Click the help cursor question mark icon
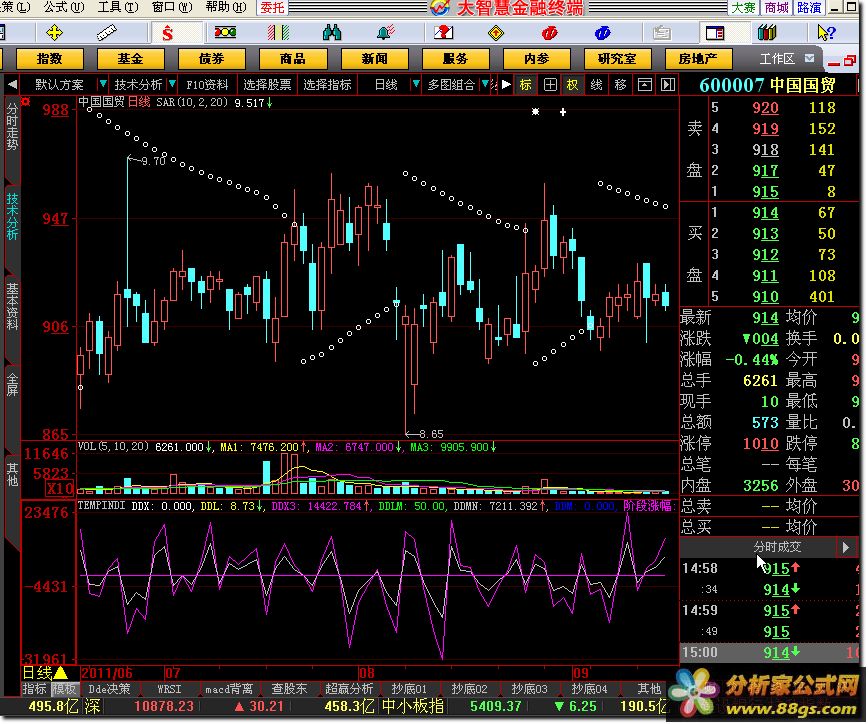Viewport: 868px width, 724px height. tap(826, 33)
